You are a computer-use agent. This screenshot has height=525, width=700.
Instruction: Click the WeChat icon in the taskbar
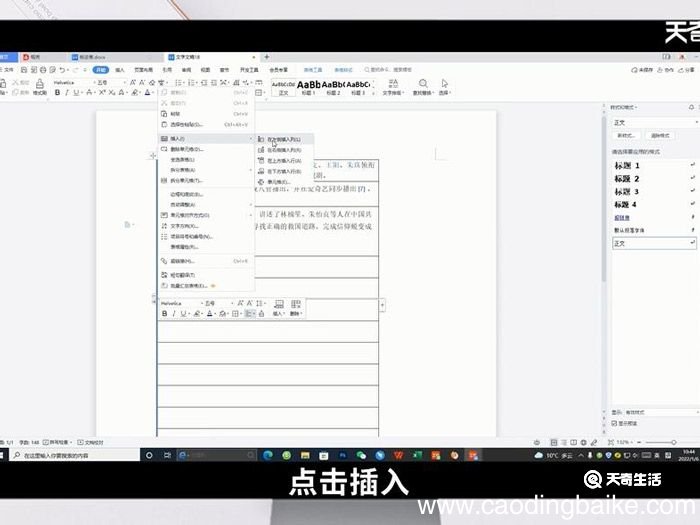[x=361, y=455]
